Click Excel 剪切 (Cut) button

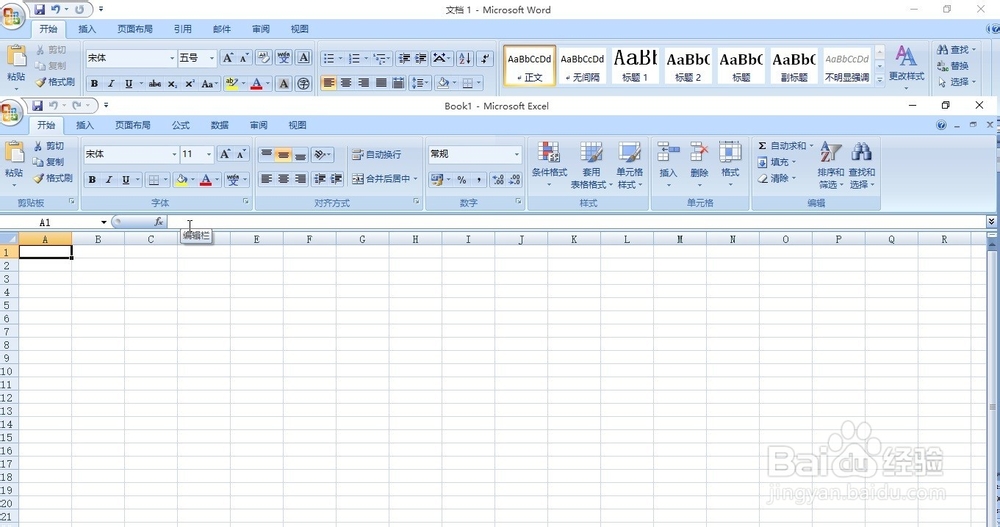click(49, 146)
